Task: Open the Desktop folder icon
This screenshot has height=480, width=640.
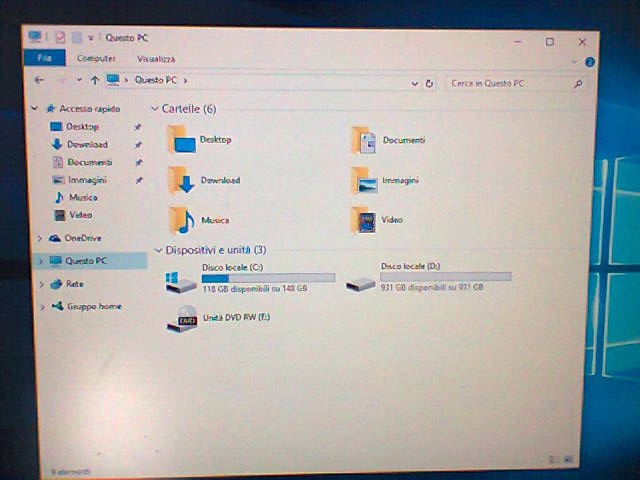Action: (x=183, y=140)
